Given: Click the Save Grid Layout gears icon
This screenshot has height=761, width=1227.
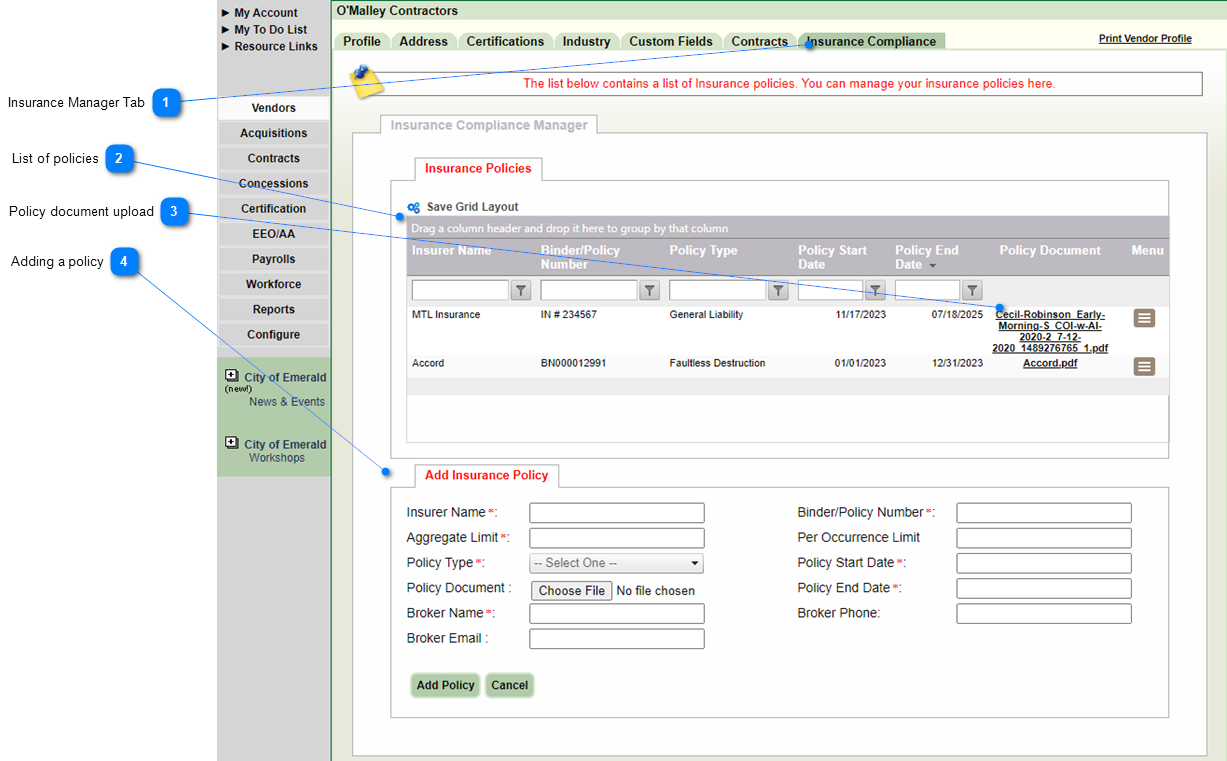Looking at the screenshot, I should pos(414,208).
